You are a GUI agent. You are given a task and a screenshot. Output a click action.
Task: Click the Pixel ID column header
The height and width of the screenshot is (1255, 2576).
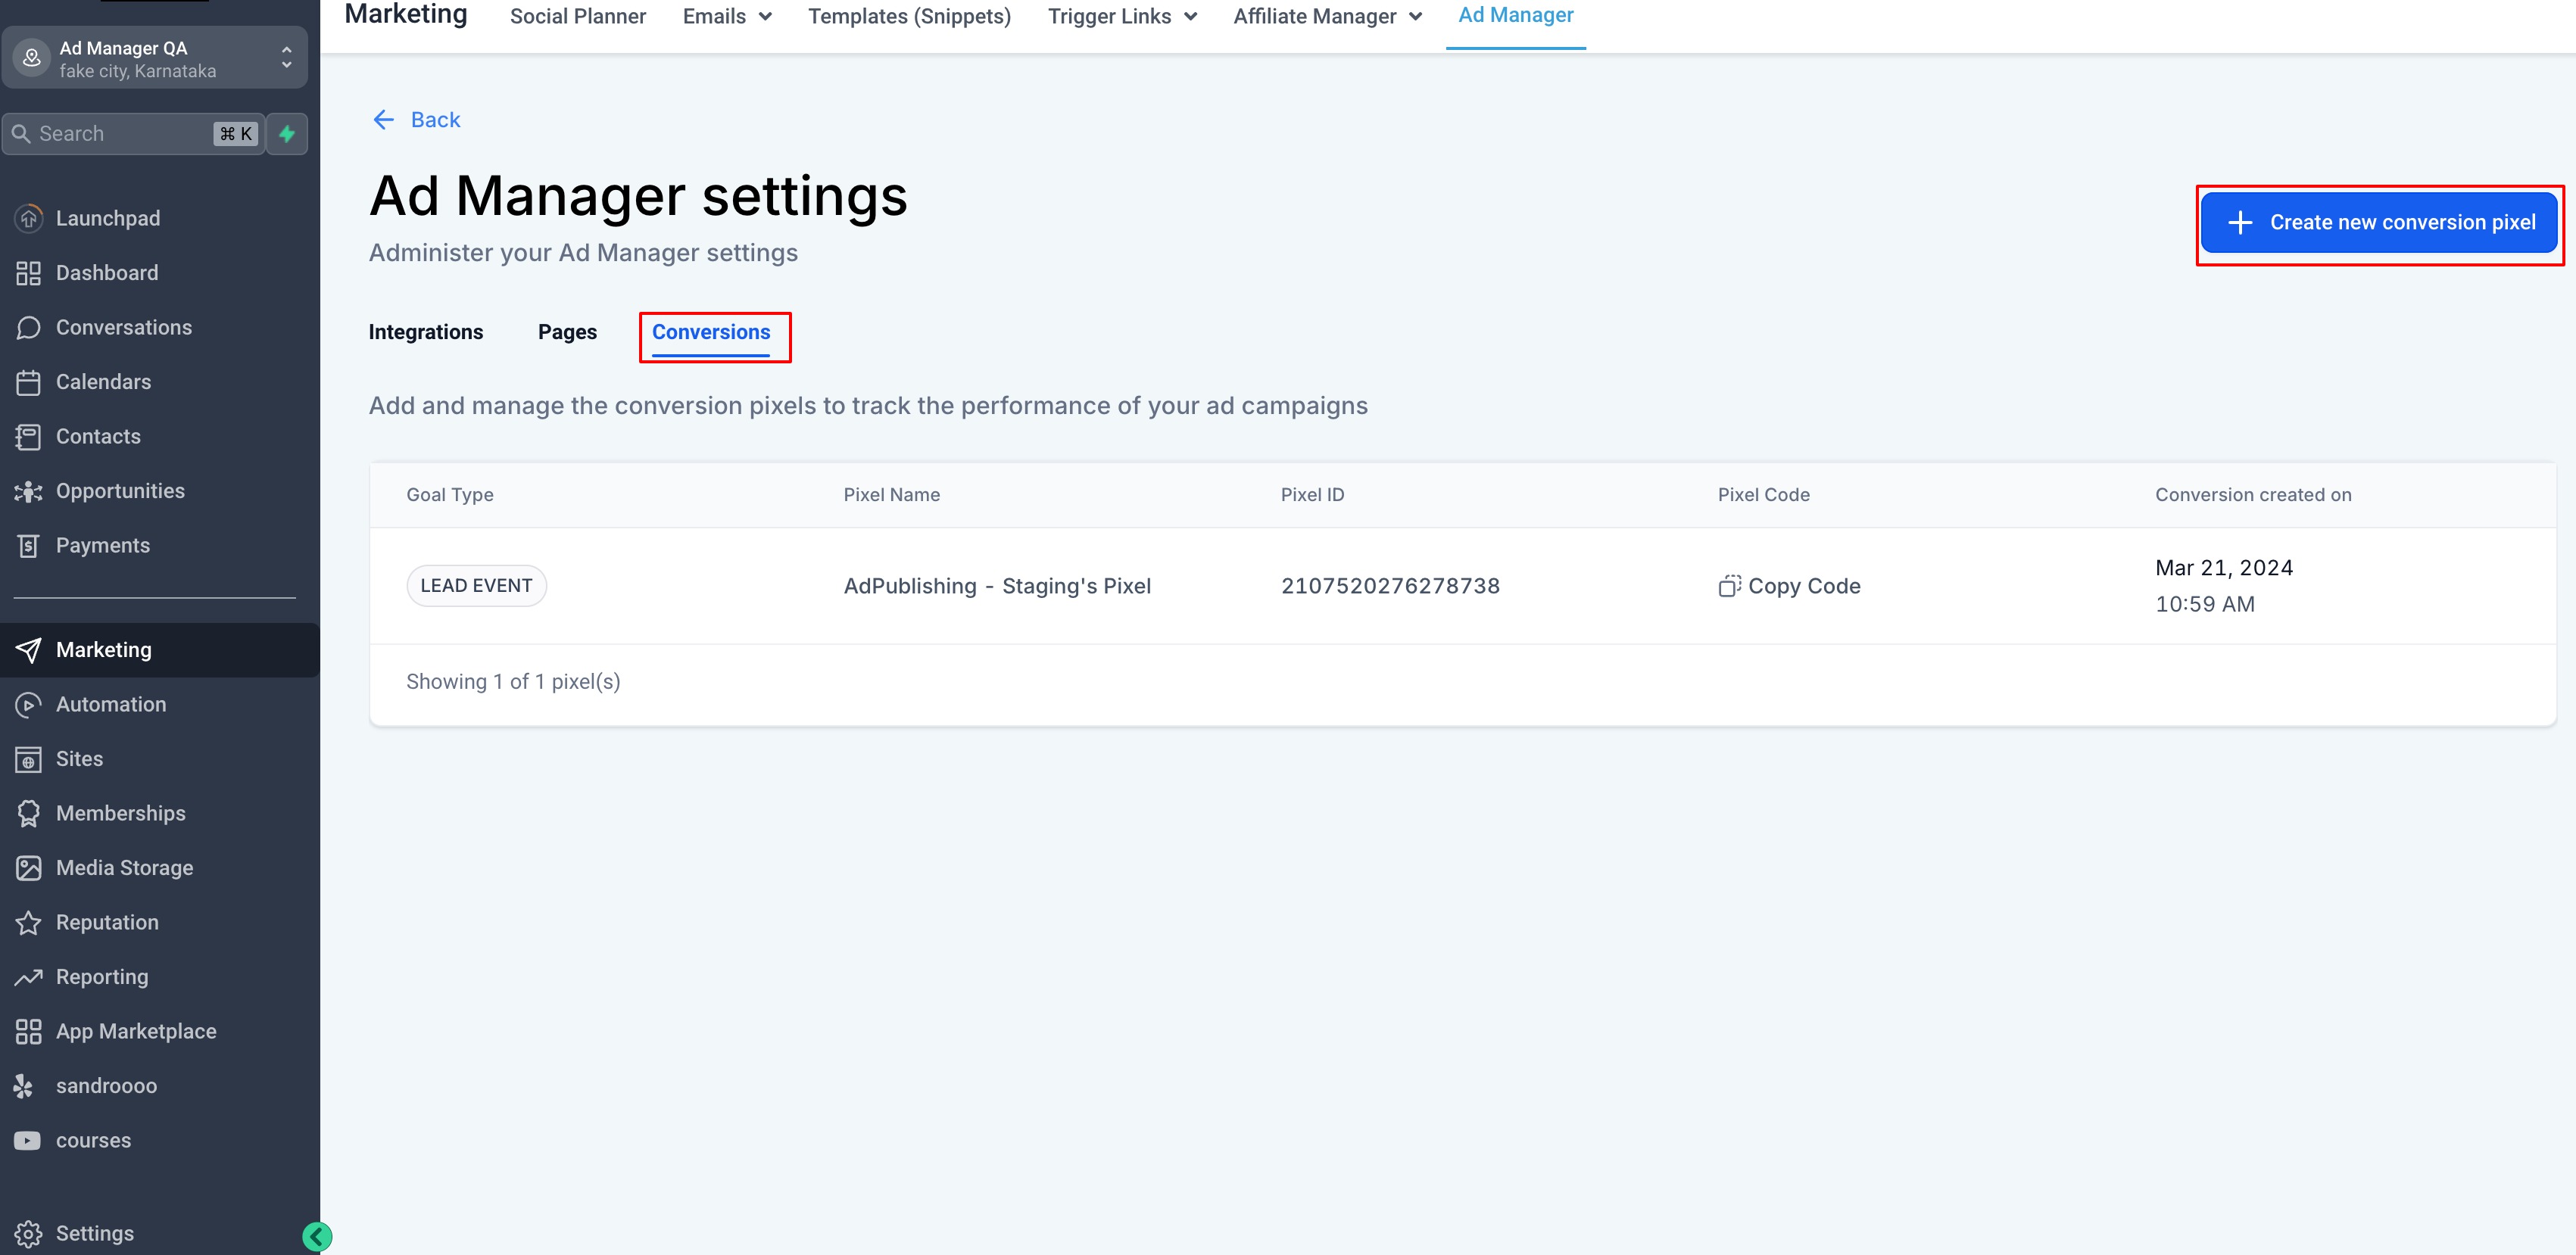(x=1313, y=495)
